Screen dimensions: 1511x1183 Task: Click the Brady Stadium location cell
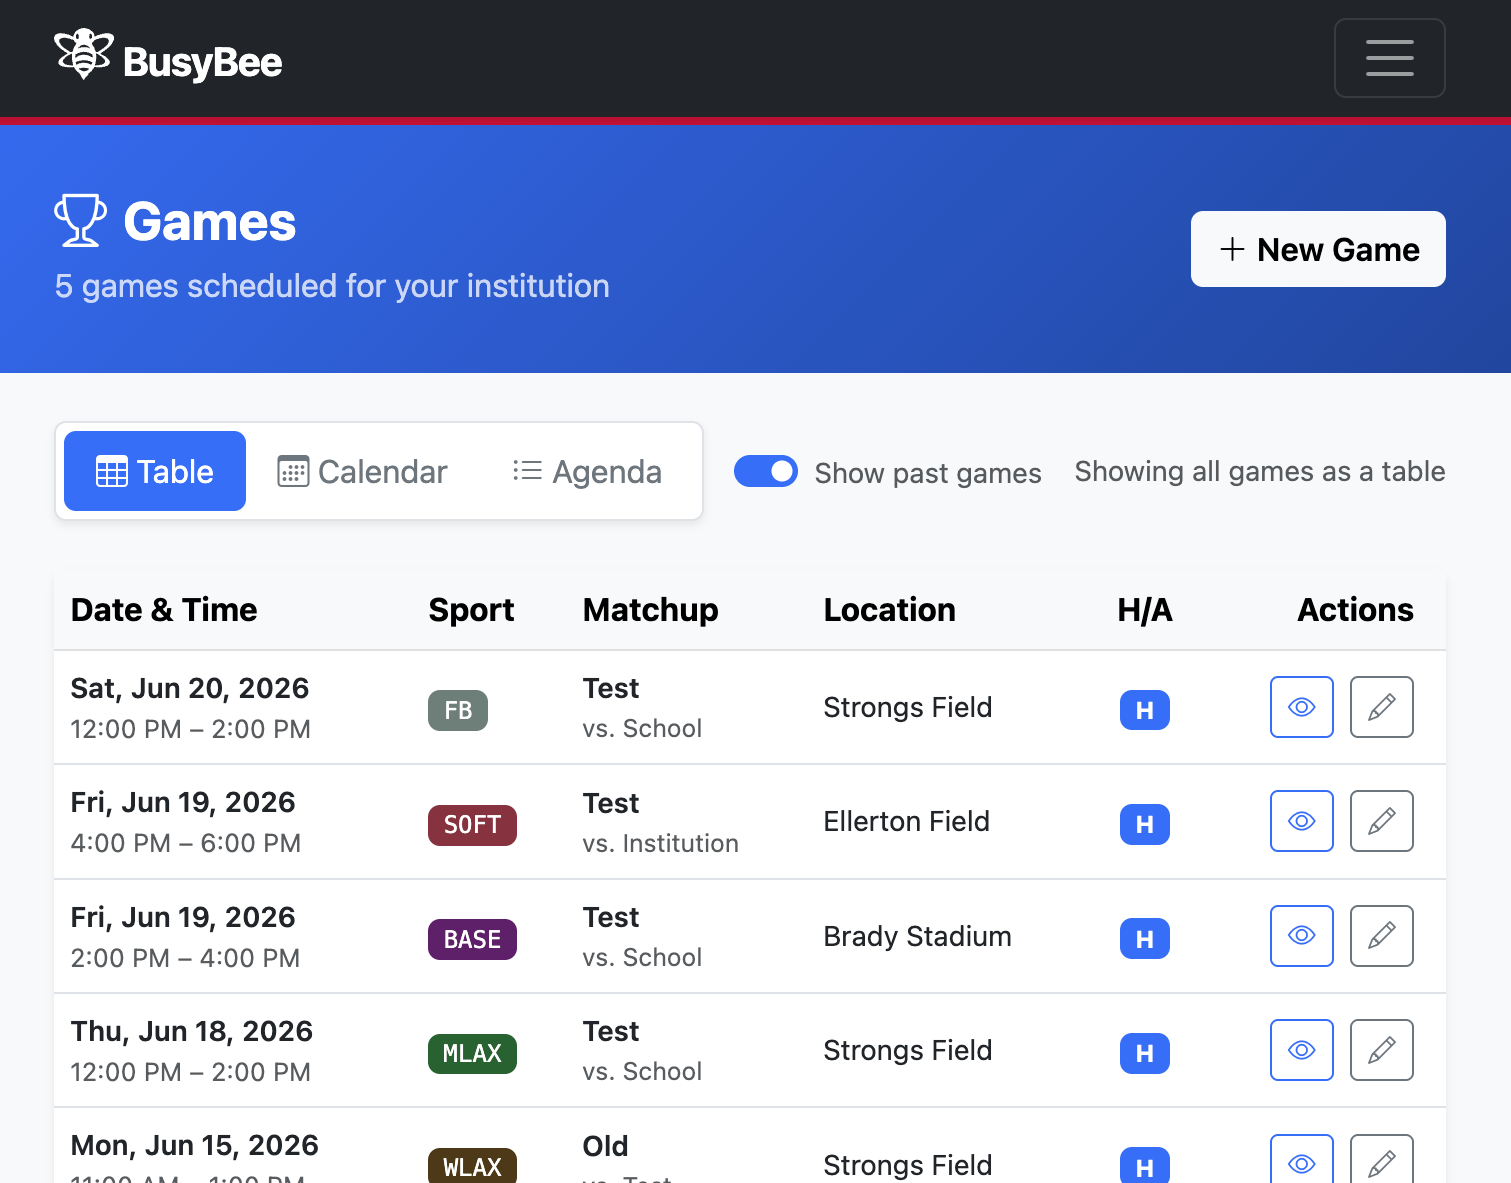pyautogui.click(x=917, y=936)
